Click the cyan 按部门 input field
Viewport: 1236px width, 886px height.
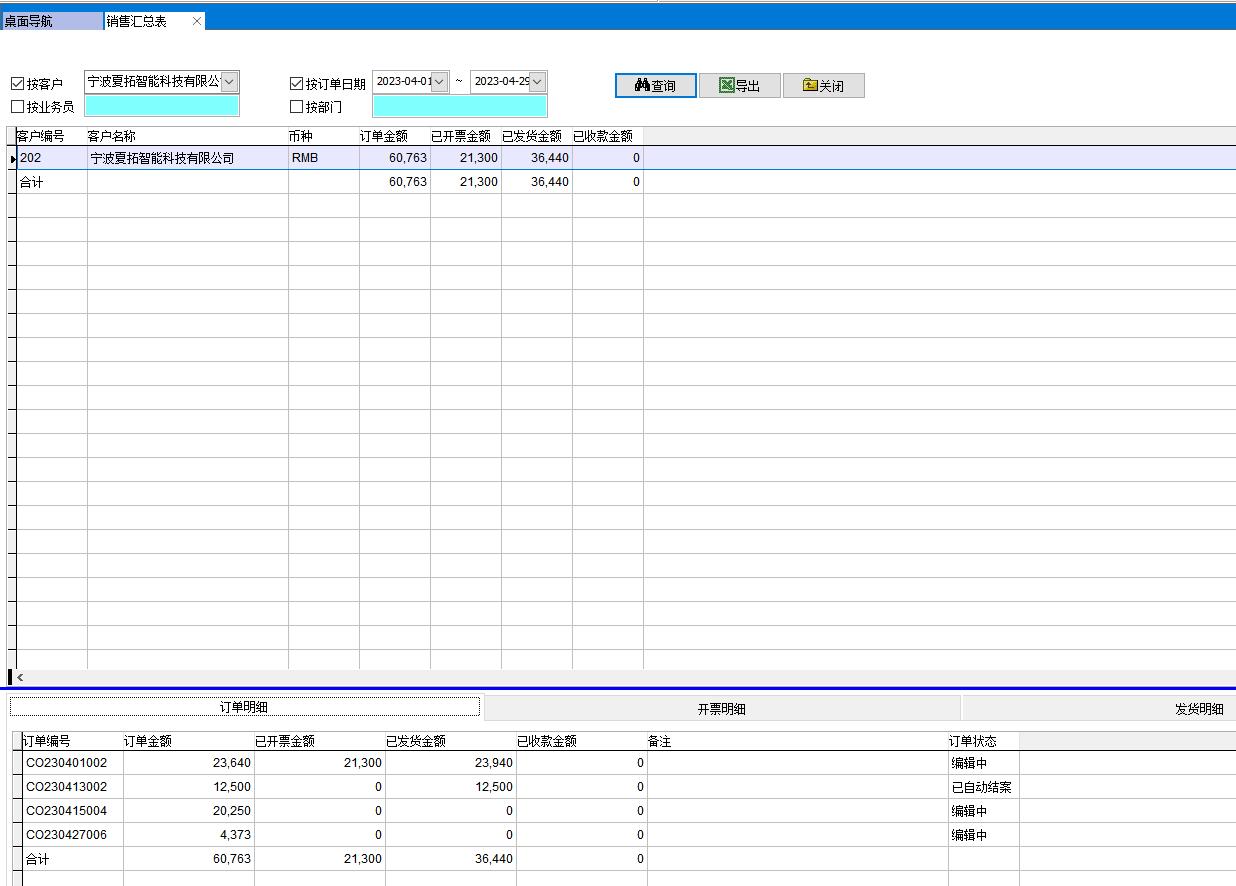coord(459,107)
